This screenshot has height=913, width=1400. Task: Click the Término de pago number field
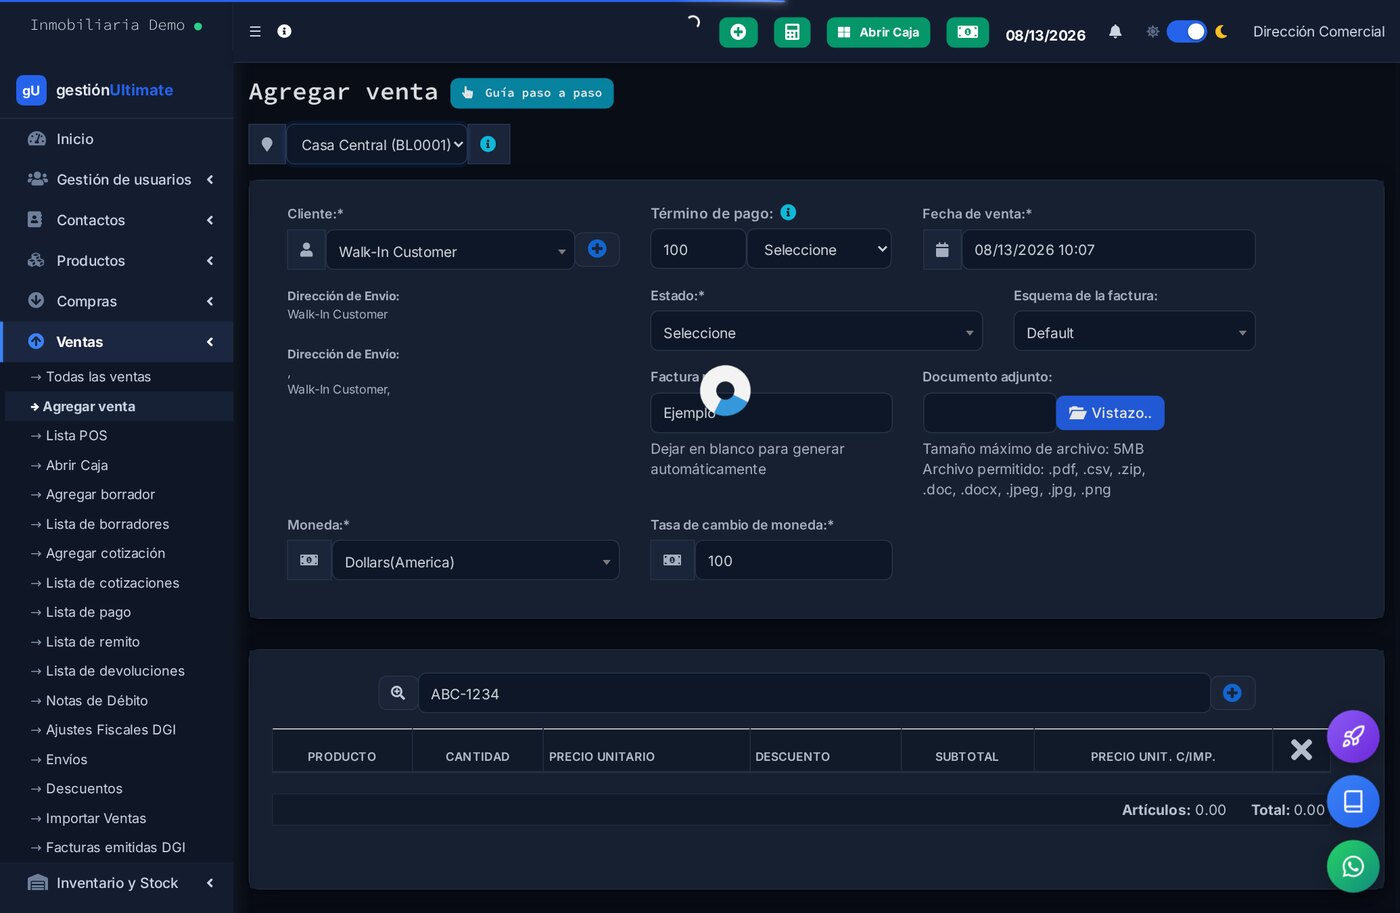698,249
